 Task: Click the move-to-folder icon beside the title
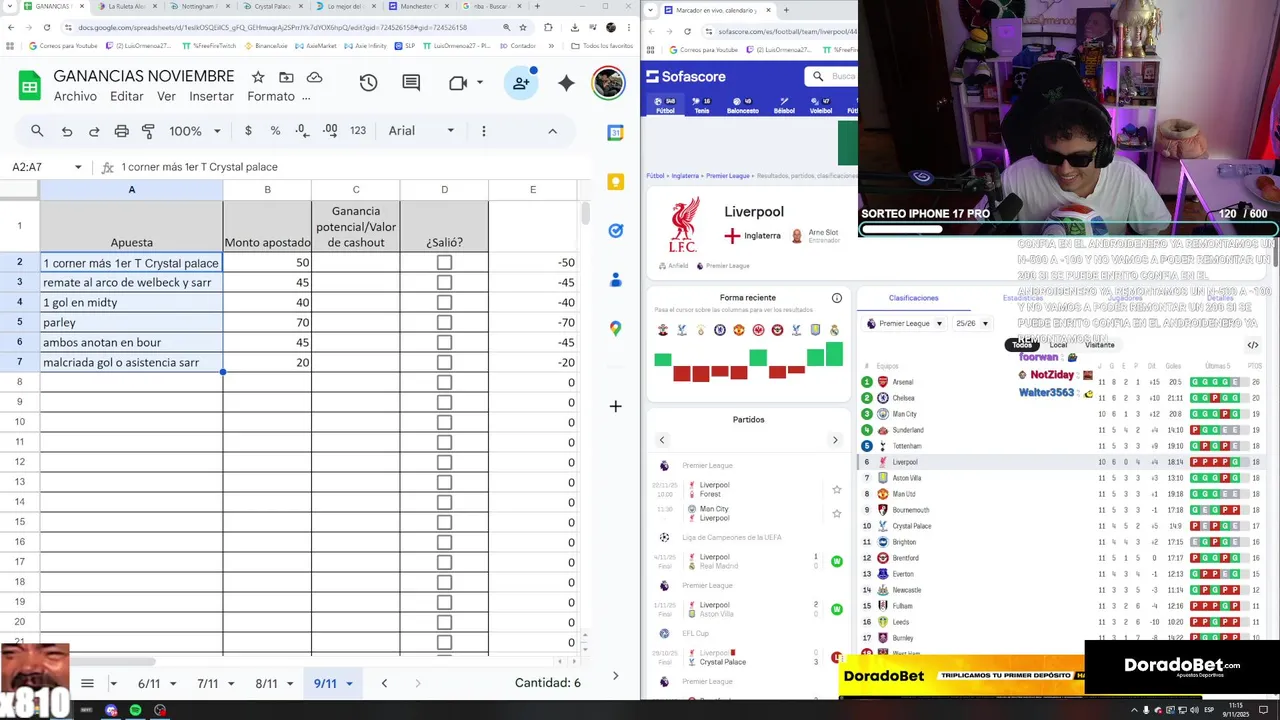(x=286, y=77)
